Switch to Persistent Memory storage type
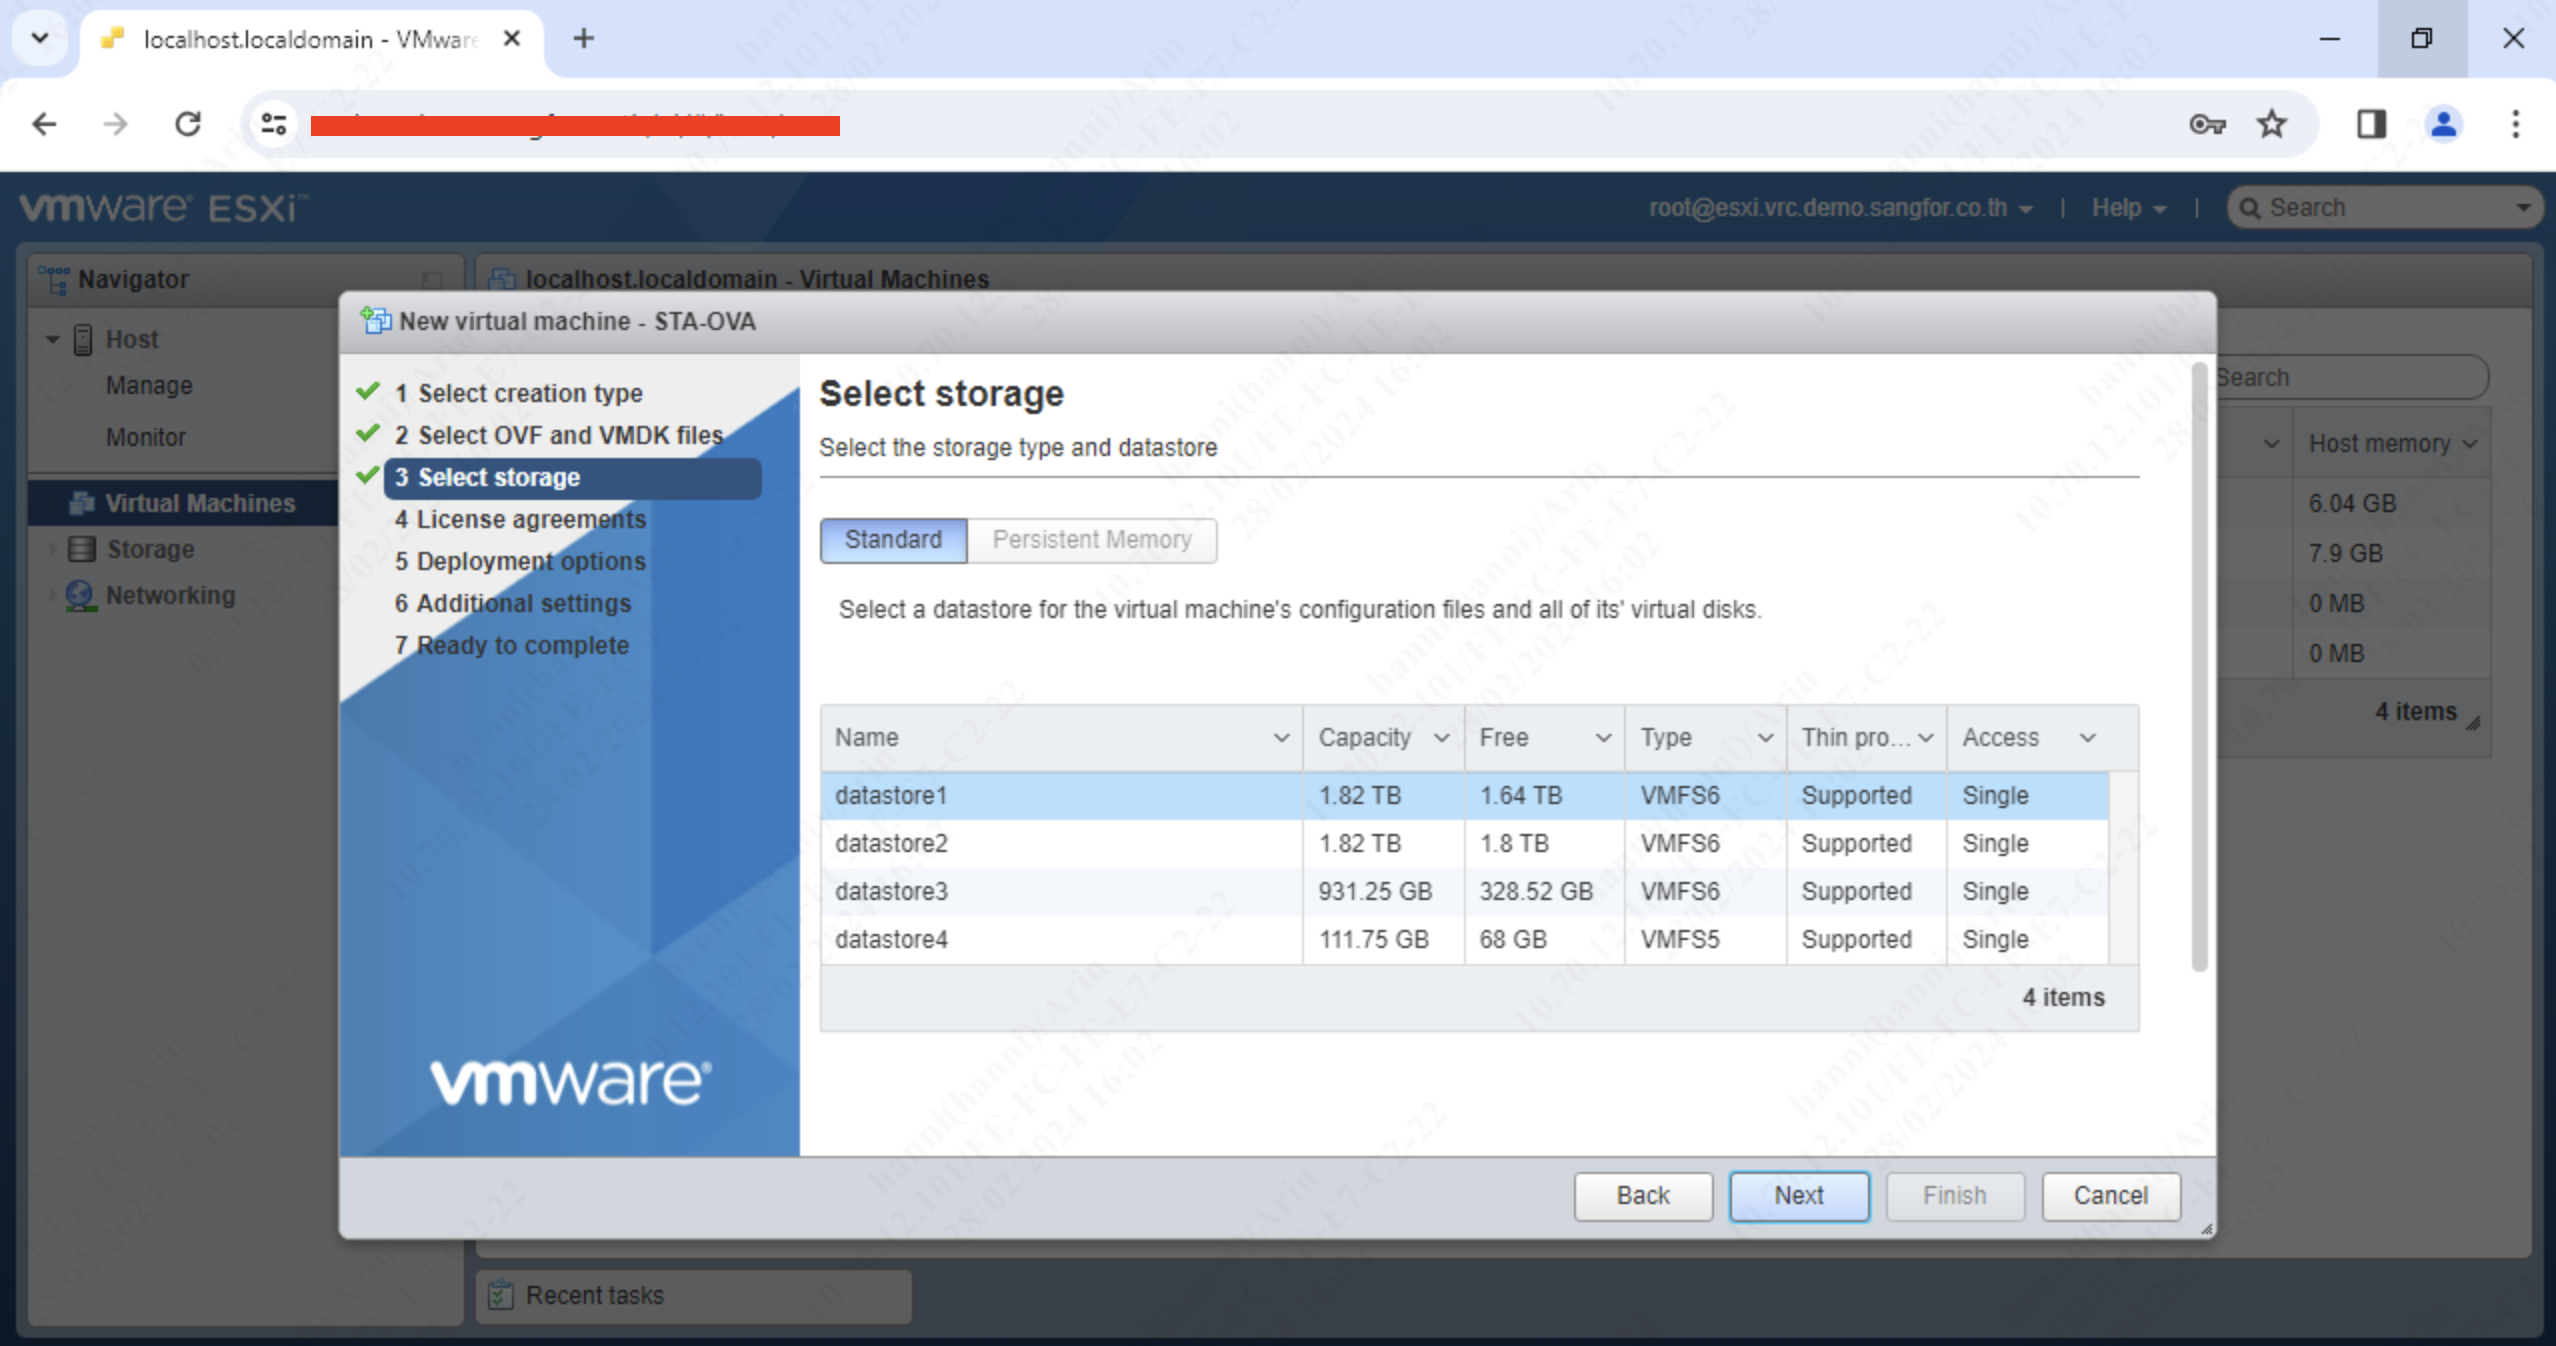The image size is (2556, 1346). pyautogui.click(x=1092, y=540)
